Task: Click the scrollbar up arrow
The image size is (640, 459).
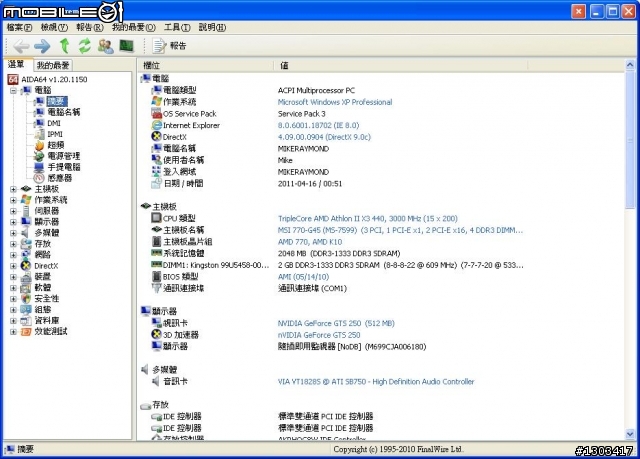Action: (x=630, y=65)
